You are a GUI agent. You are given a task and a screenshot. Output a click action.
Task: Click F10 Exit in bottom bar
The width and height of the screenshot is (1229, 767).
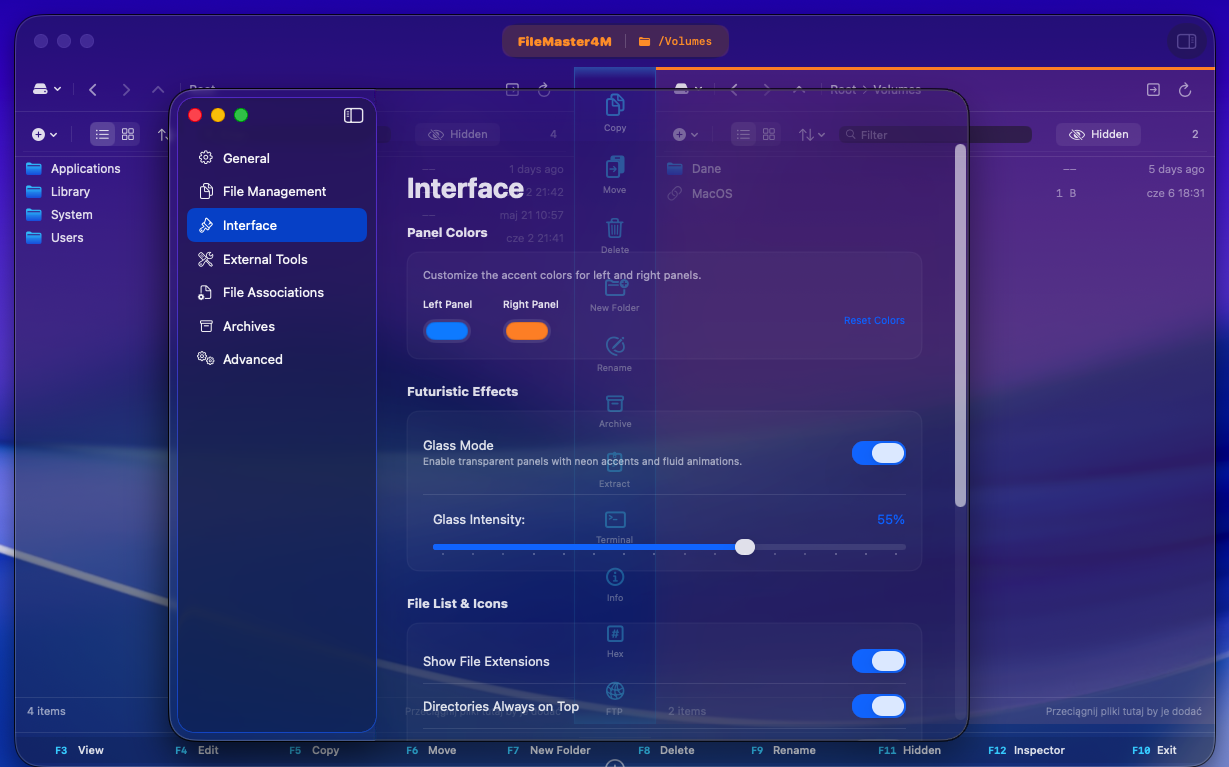tap(1154, 750)
